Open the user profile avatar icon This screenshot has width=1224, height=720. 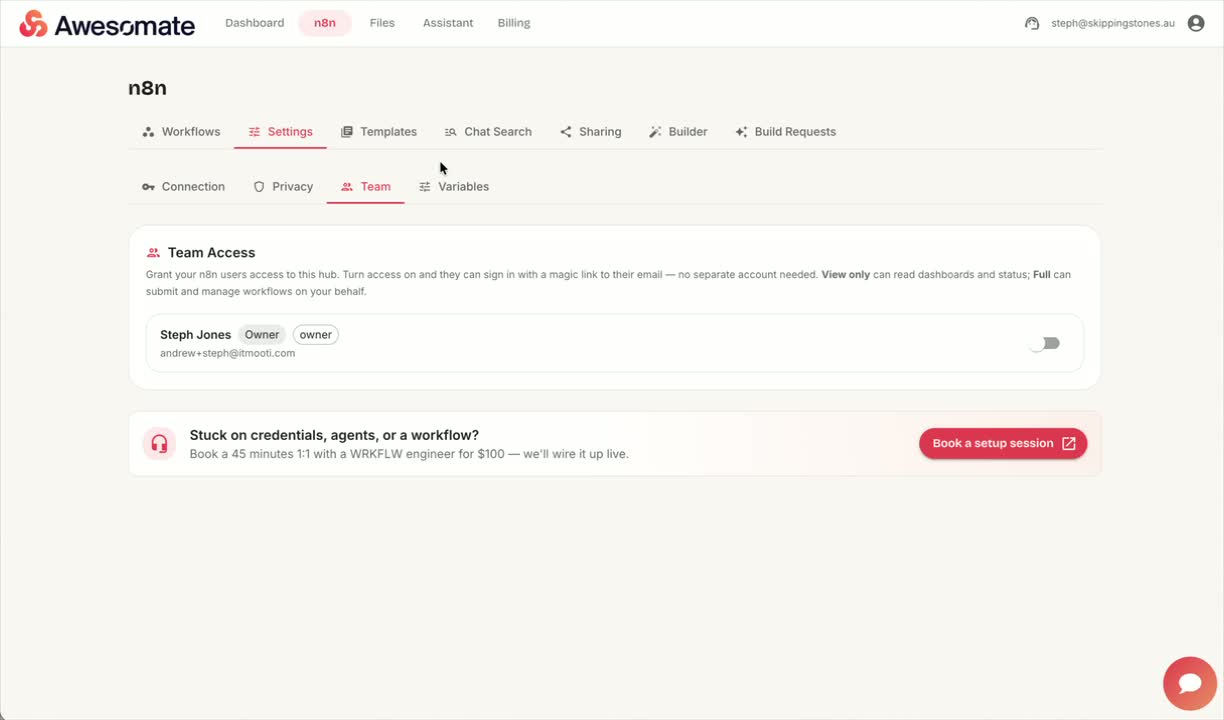coord(1196,23)
